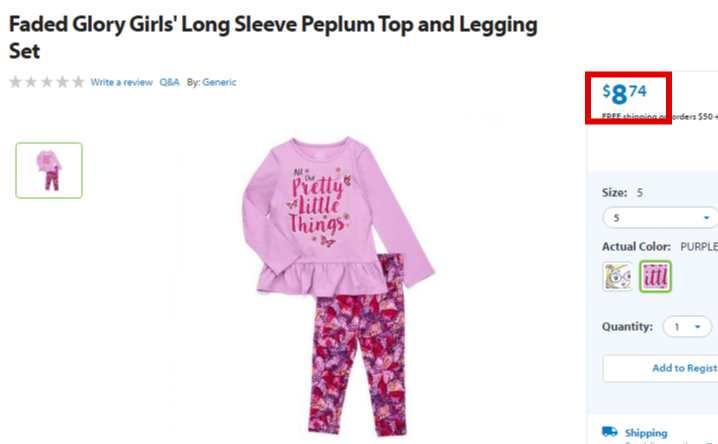
Task: Click the fifth rating star
Action: coord(79,82)
